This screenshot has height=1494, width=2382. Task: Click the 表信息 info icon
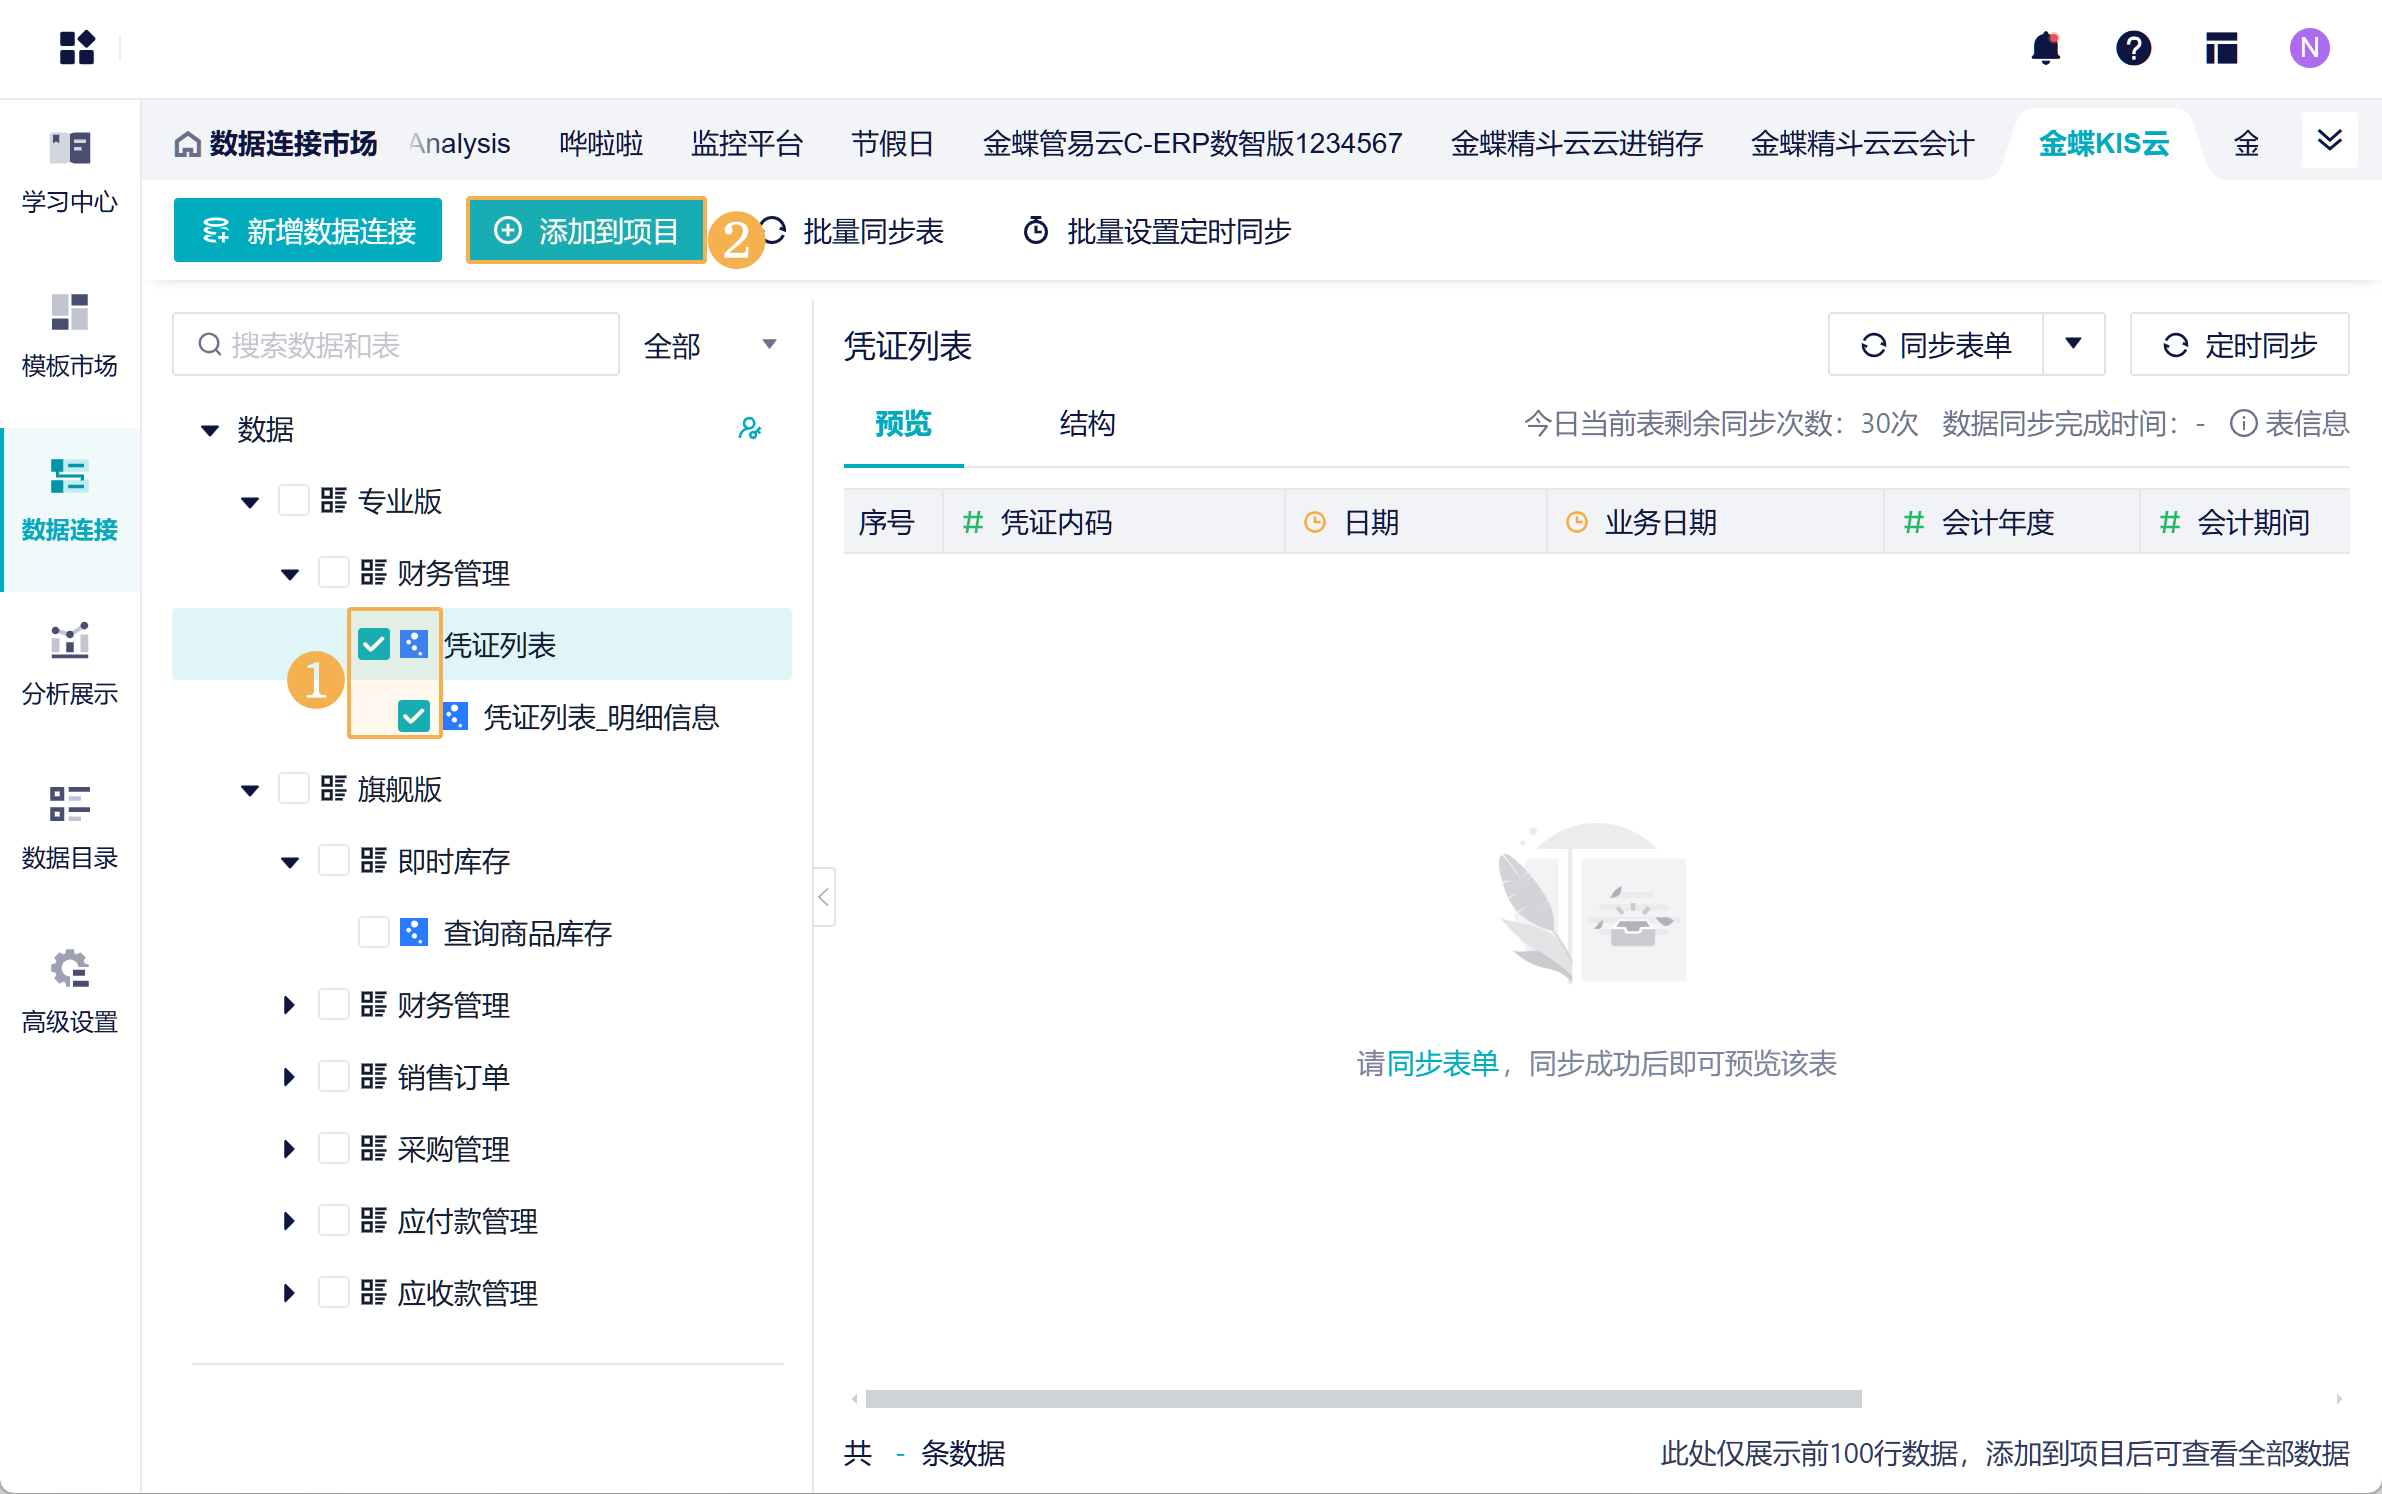pos(2244,424)
